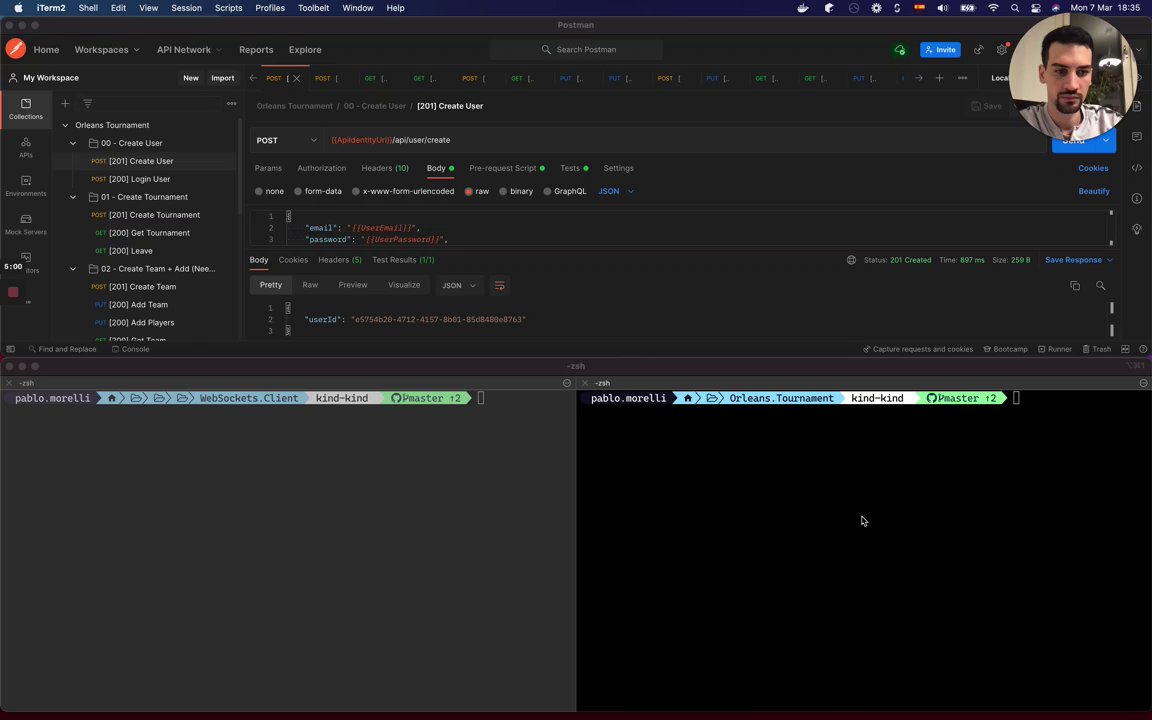Click the volume icon in macOS menu bar
This screenshot has height=720, width=1152.
pyautogui.click(x=943, y=8)
